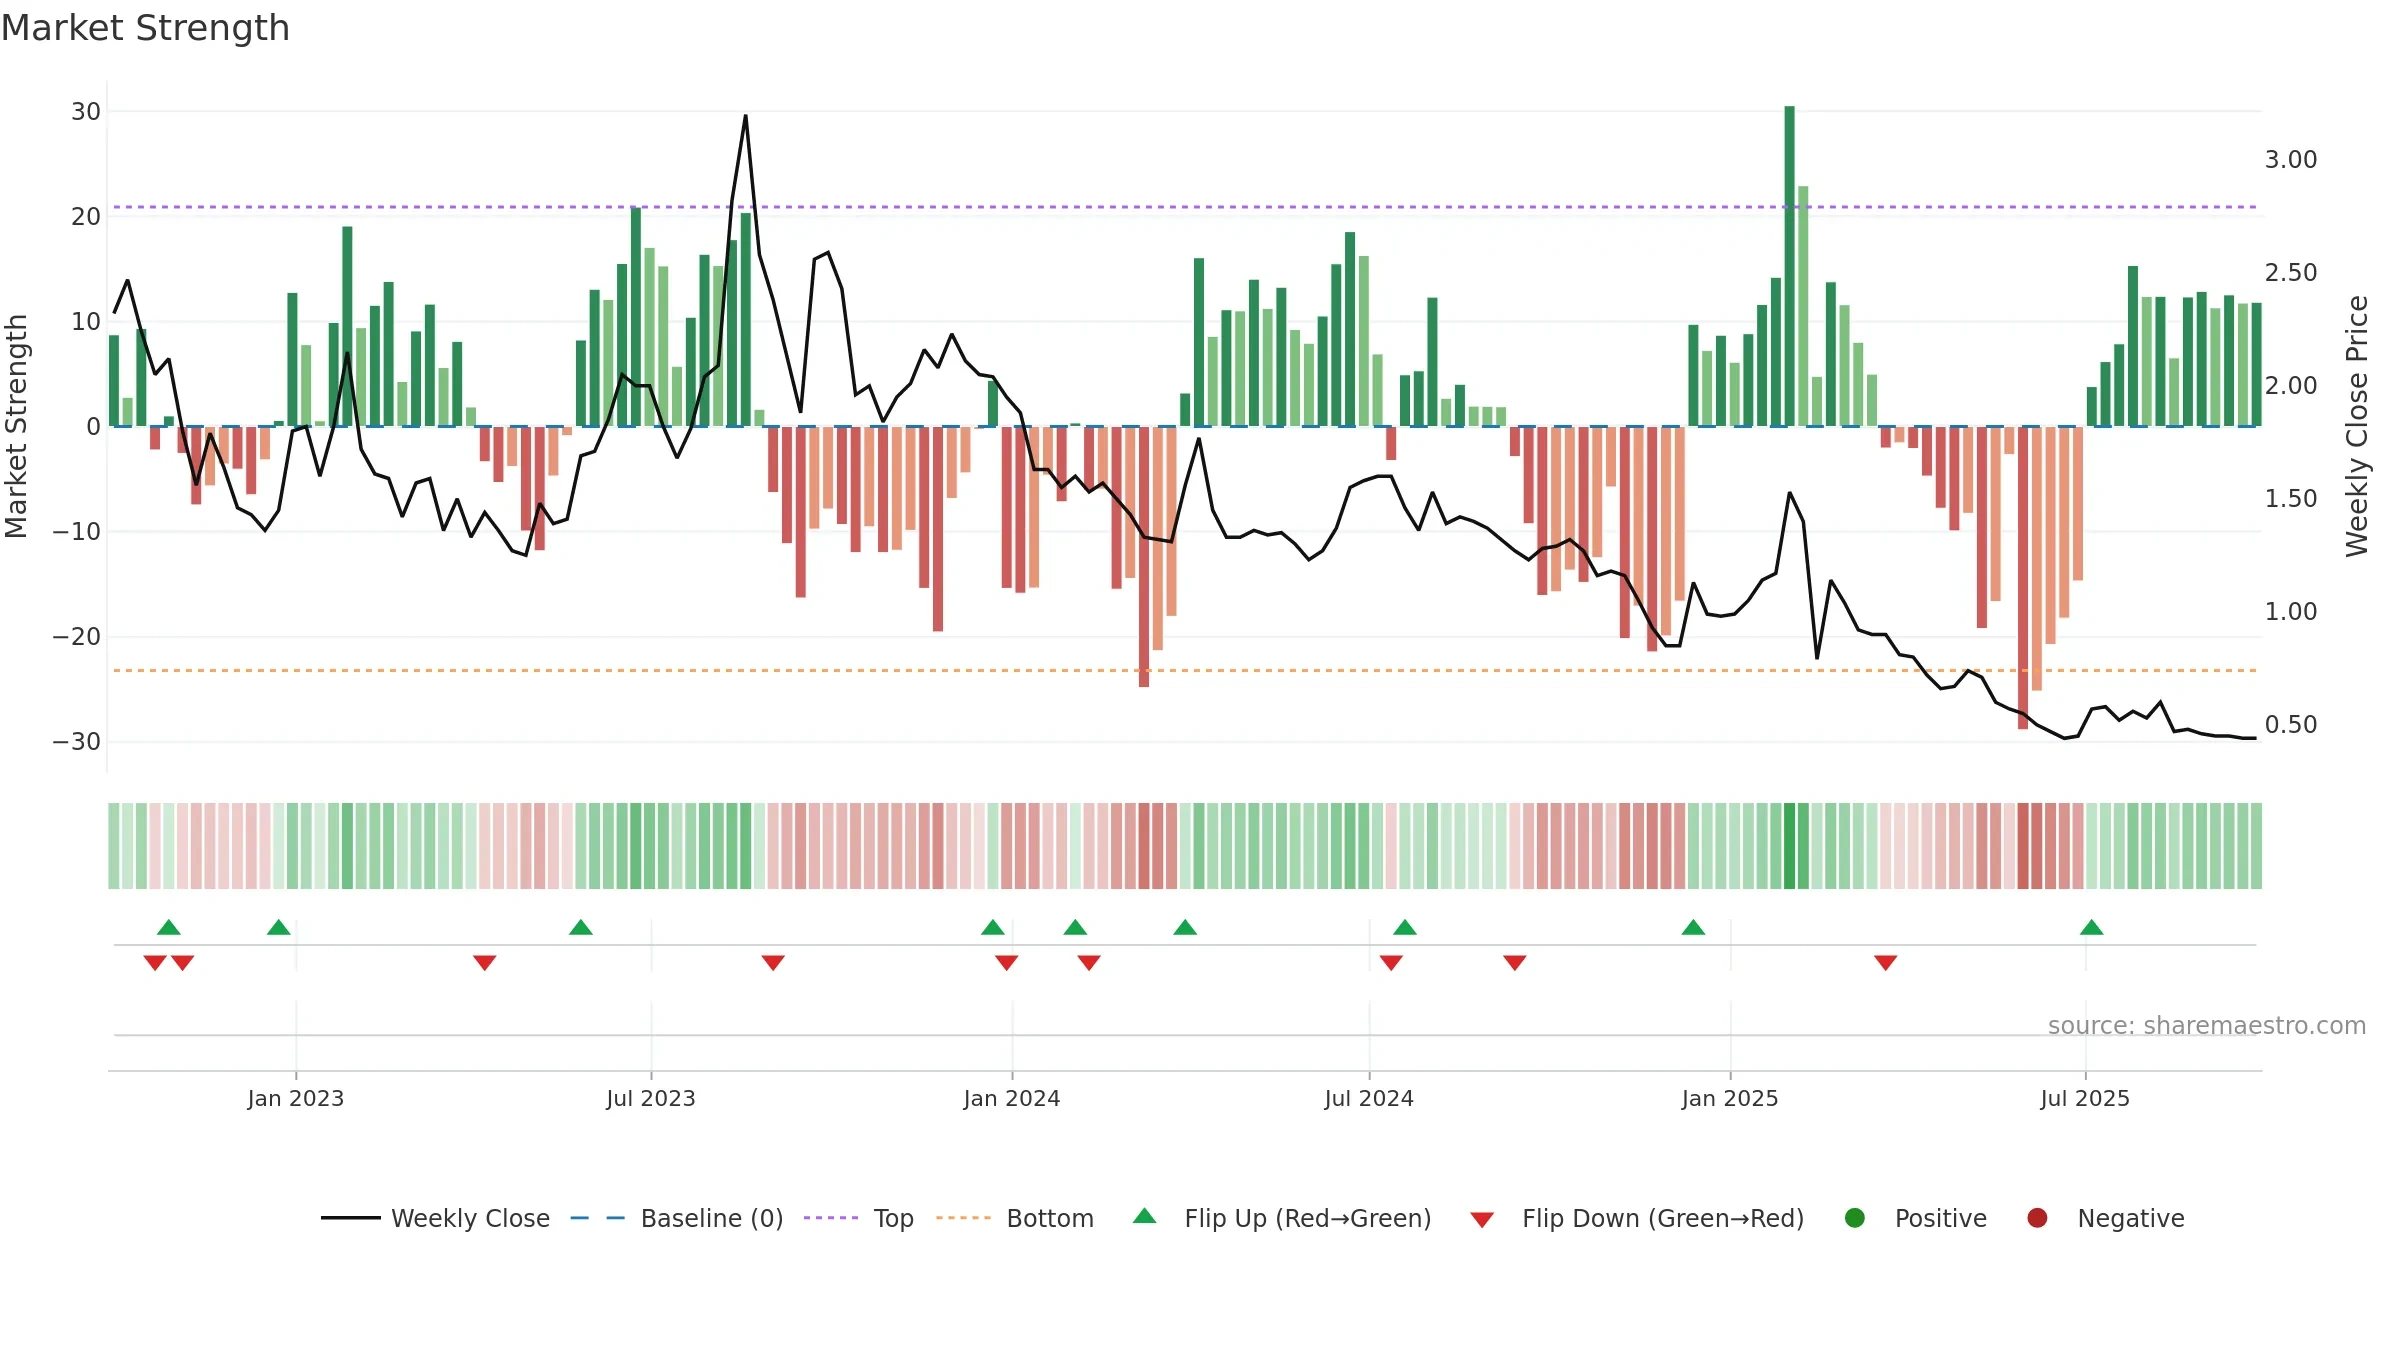Click the −30 strength axis tick

click(77, 741)
